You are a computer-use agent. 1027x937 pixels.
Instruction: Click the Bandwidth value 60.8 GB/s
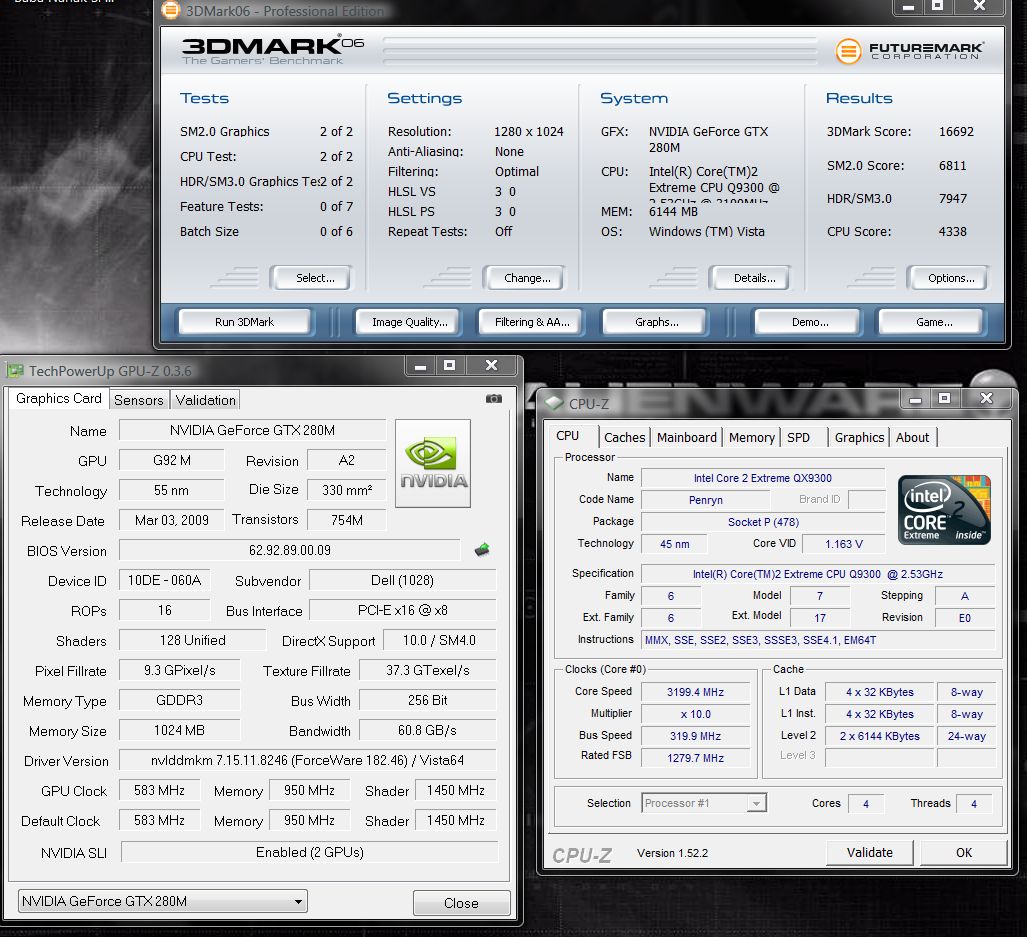(427, 730)
